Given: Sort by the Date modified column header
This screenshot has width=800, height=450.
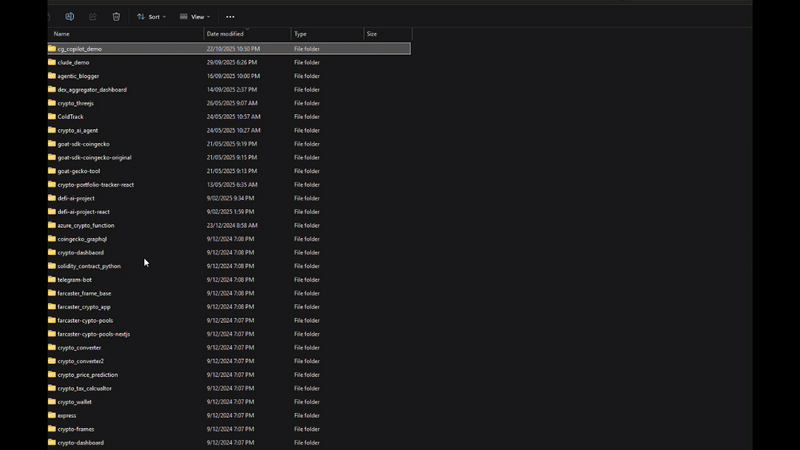Looking at the screenshot, I should tap(225, 34).
